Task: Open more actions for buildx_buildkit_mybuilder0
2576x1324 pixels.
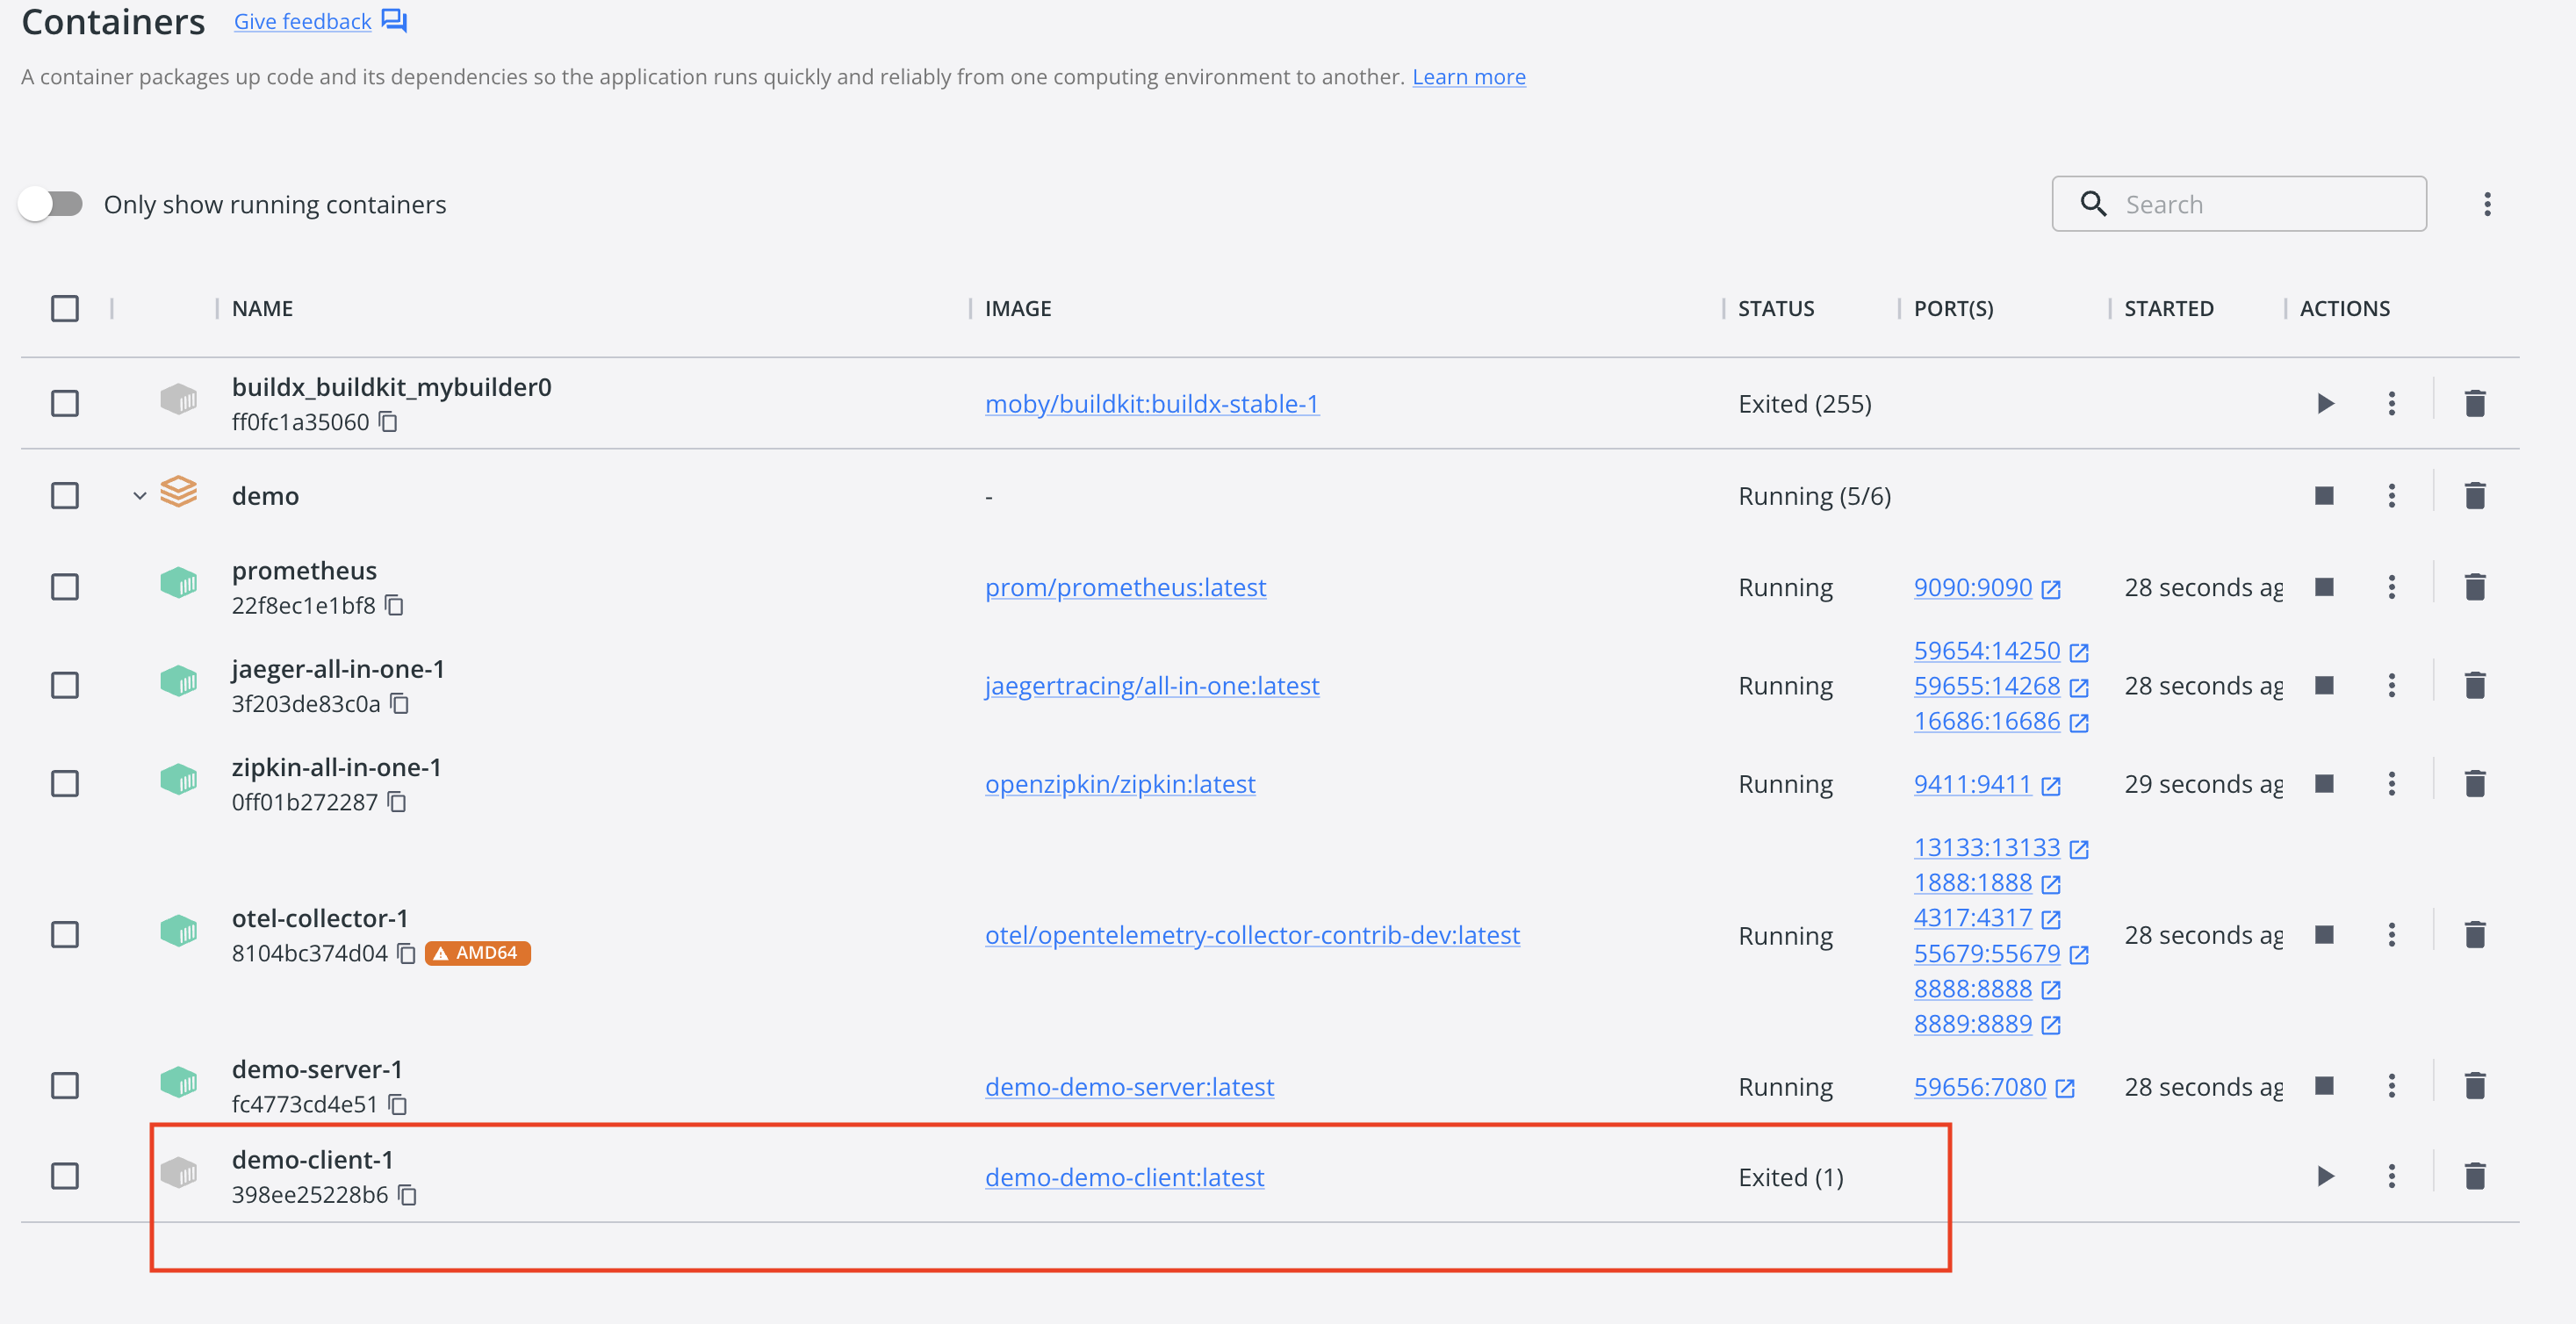Action: pos(2391,403)
